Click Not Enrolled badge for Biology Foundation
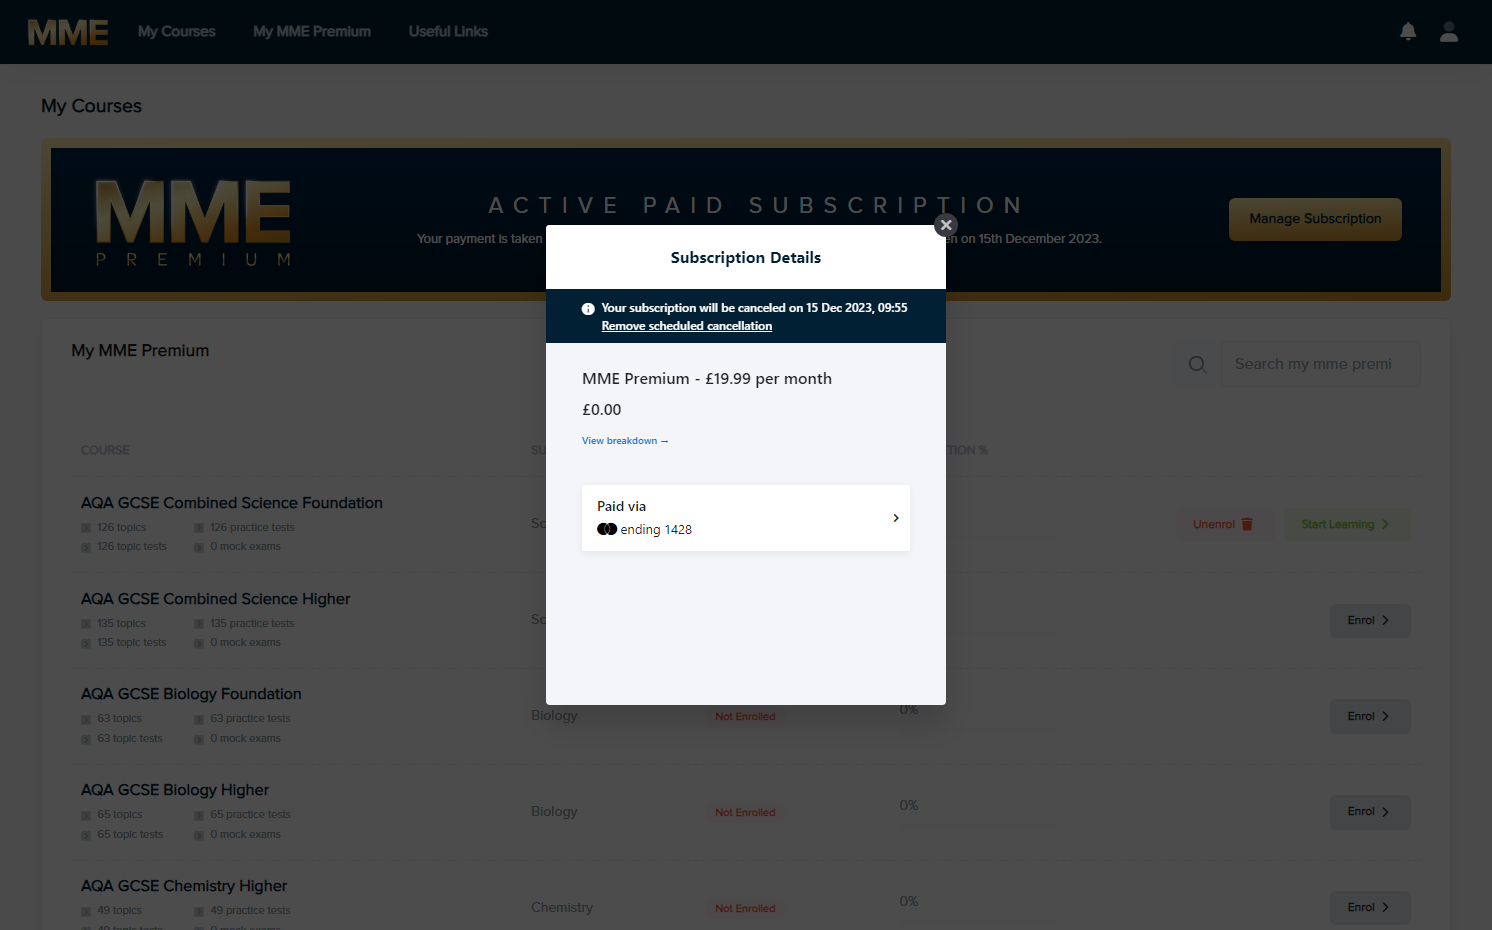Image resolution: width=1492 pixels, height=930 pixels. [745, 717]
